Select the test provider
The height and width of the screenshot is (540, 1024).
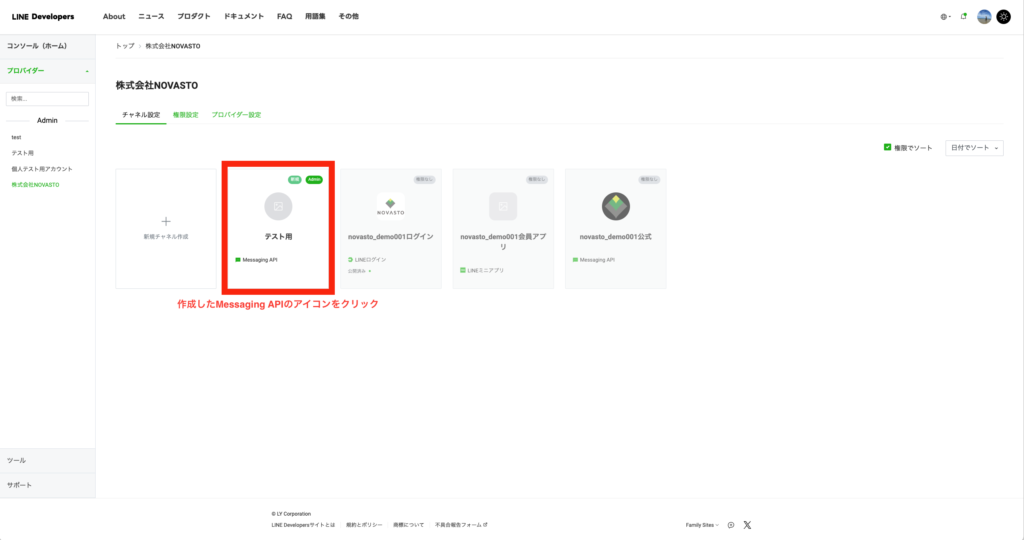click(x=16, y=137)
